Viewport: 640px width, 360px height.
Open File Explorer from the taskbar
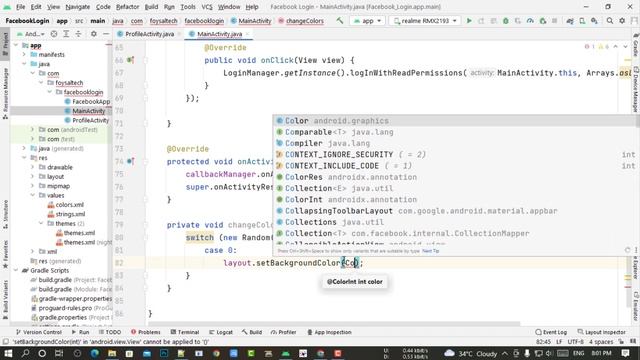(x=112, y=353)
